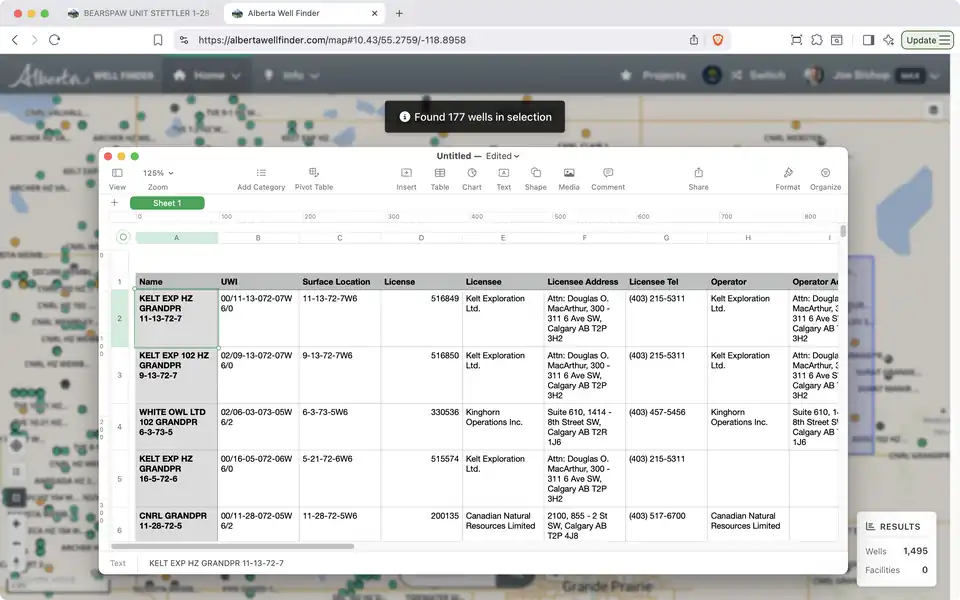This screenshot has width=960, height=600.
Task: Select UWI cell 00/16-05-072-06W6/0
Action: point(258,478)
